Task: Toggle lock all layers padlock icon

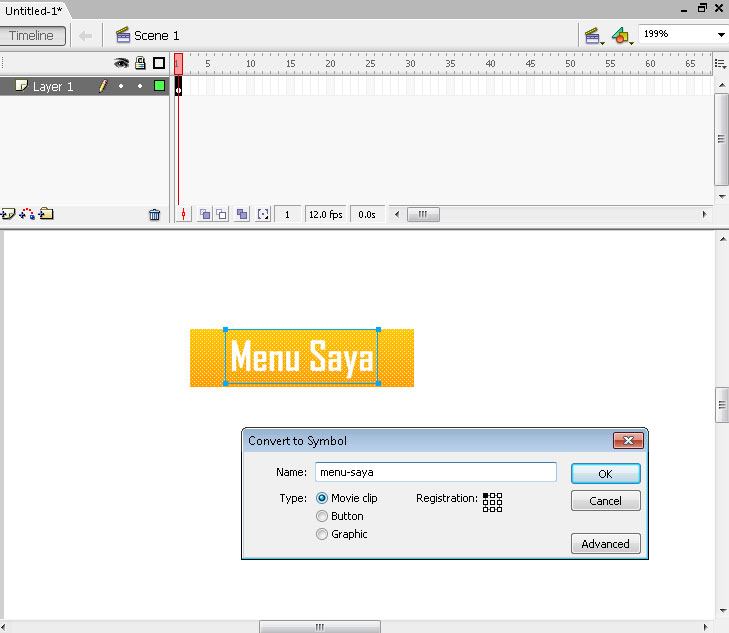Action: [140, 63]
